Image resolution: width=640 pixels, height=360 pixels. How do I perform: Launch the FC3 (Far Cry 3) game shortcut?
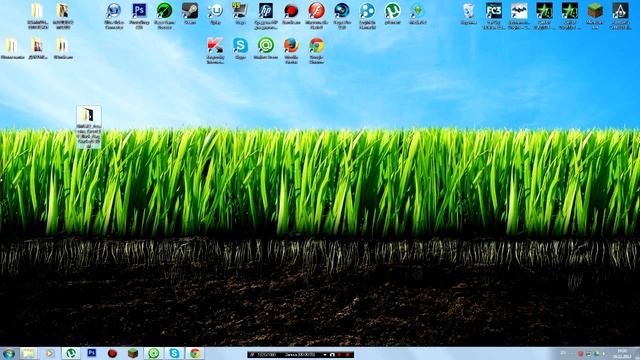click(x=493, y=11)
